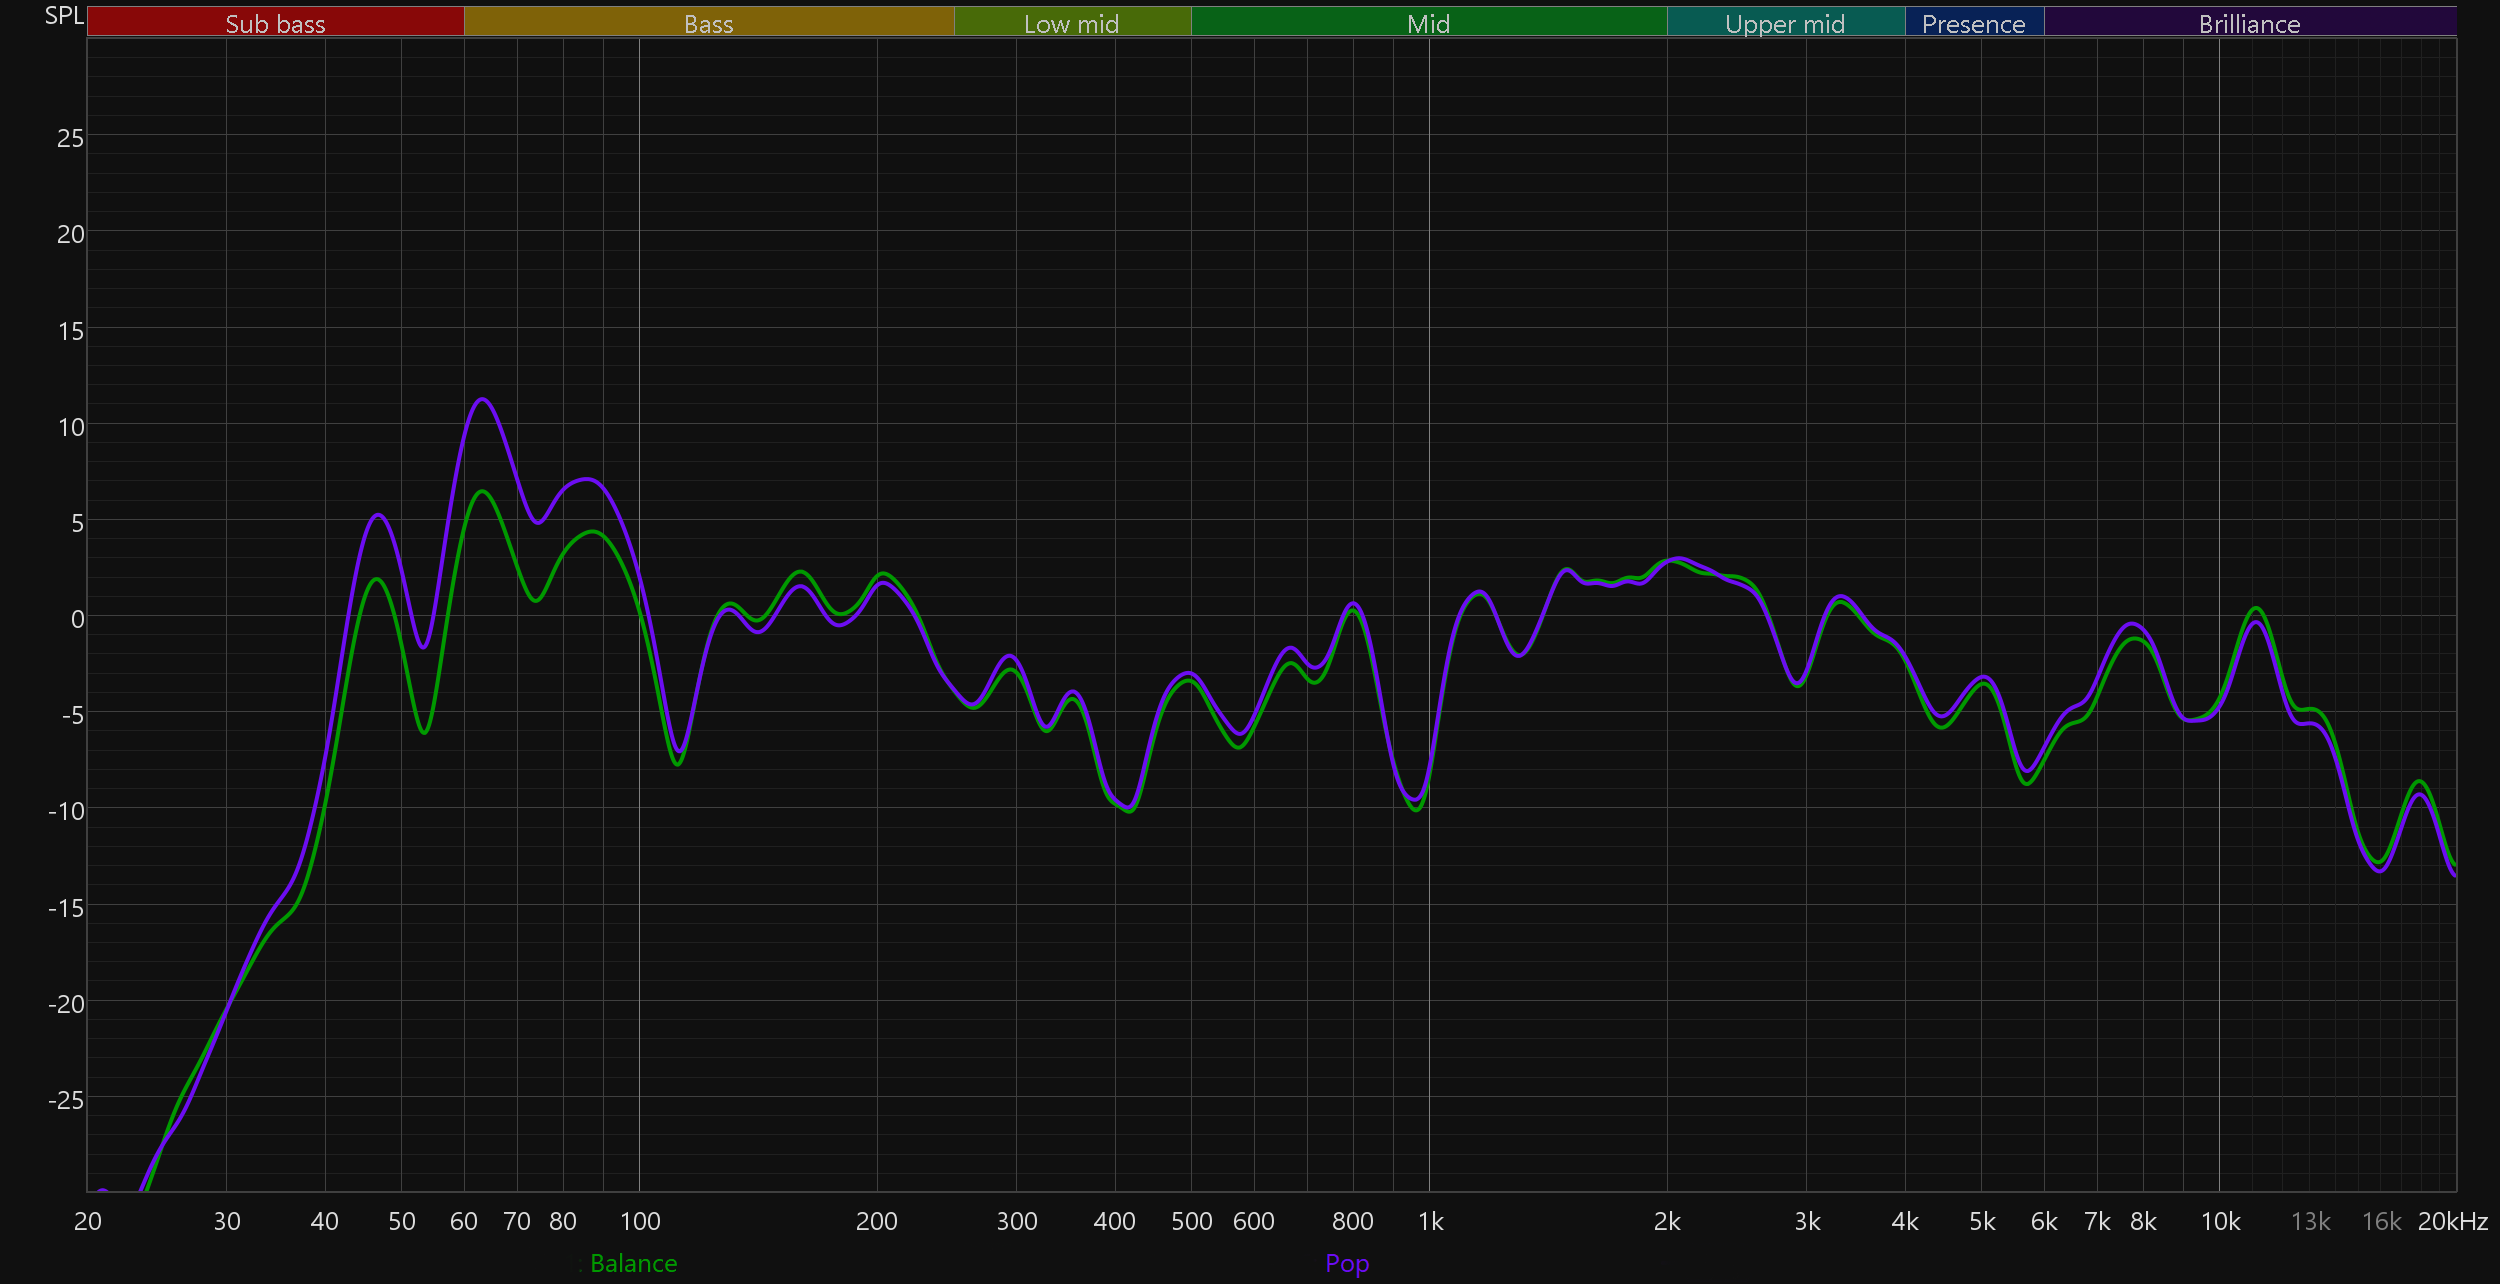Click the 20kHz axis label
Image resolution: width=2500 pixels, height=1284 pixels.
tap(2452, 1221)
